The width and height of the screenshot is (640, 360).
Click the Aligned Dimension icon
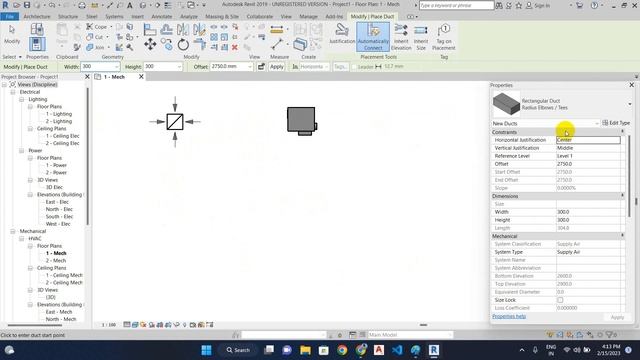point(277,44)
